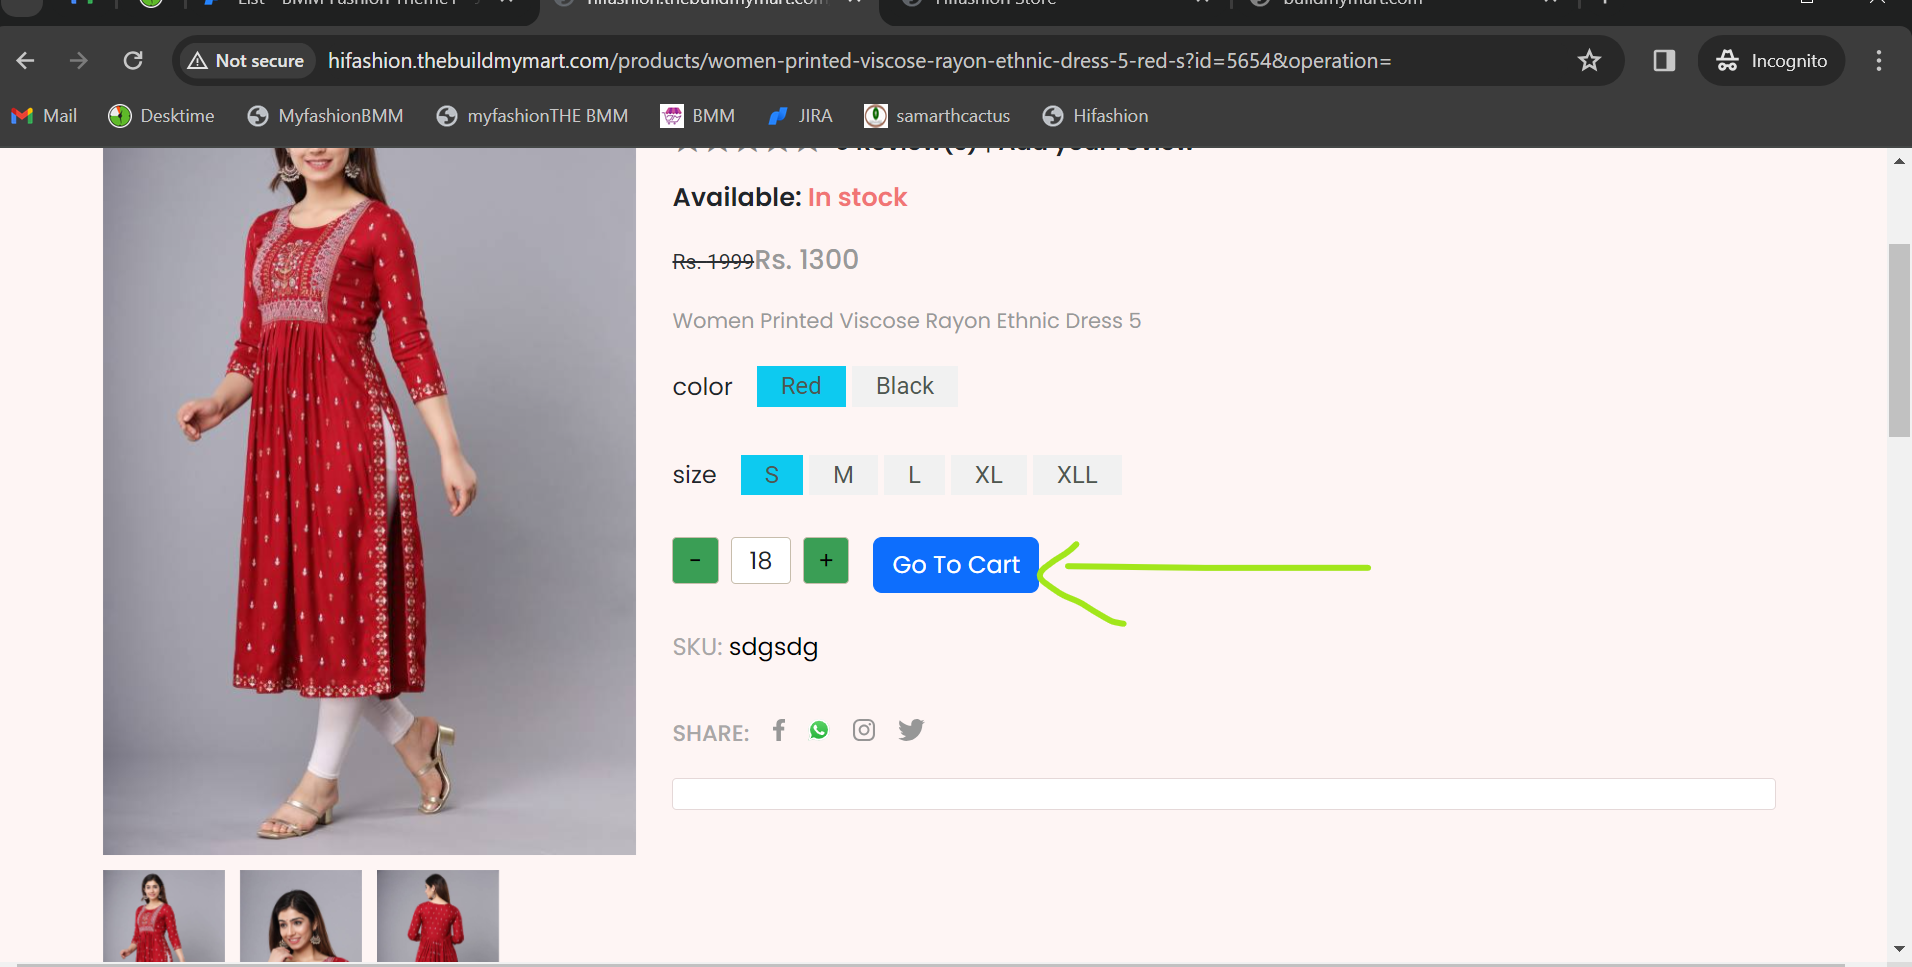Select the Black color option
Screen dimensions: 1912x967
tap(905, 386)
